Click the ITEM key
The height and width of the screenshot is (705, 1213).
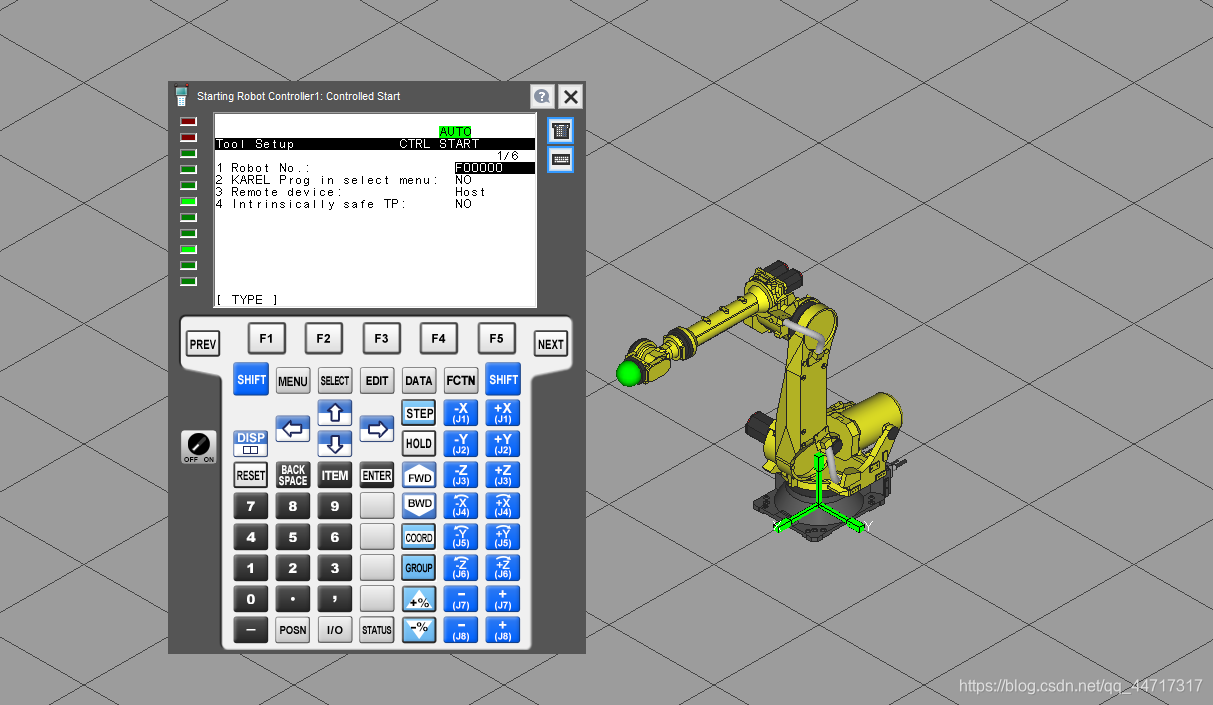[335, 475]
